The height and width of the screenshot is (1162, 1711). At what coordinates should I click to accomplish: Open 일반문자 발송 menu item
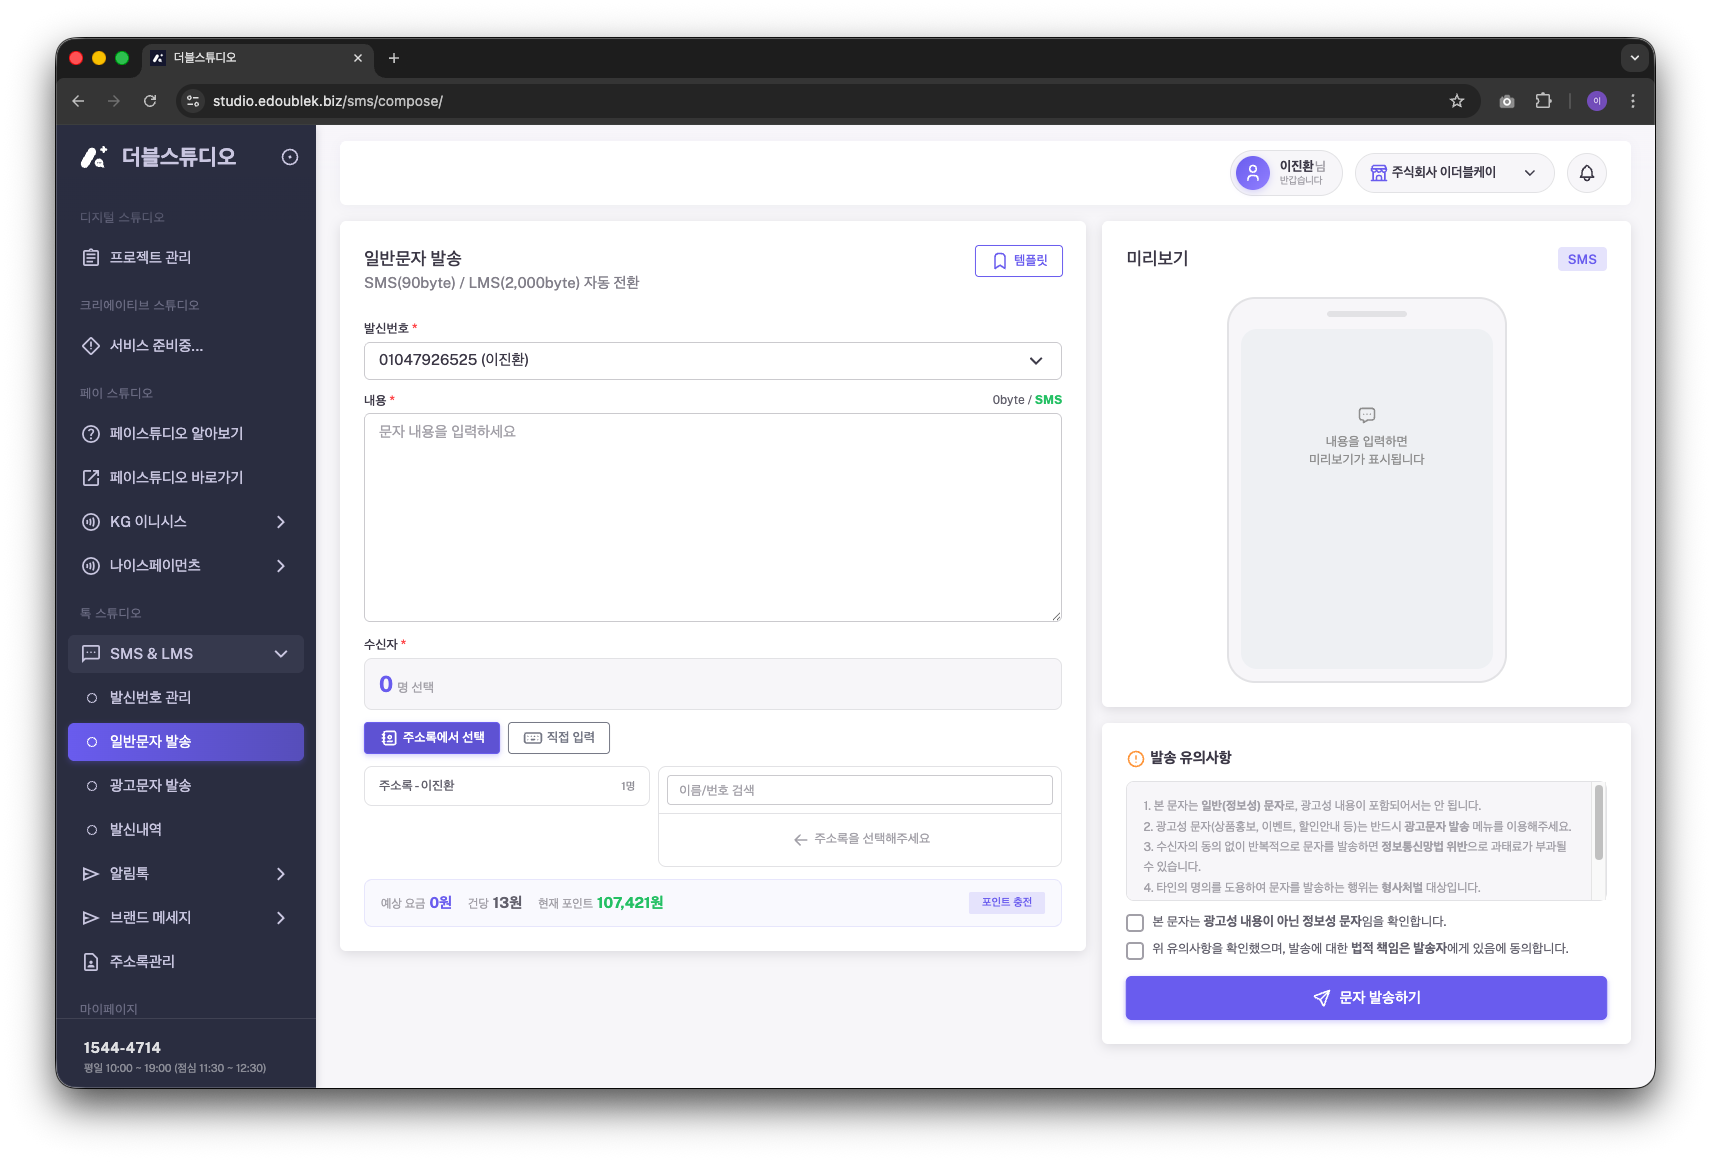pos(186,742)
